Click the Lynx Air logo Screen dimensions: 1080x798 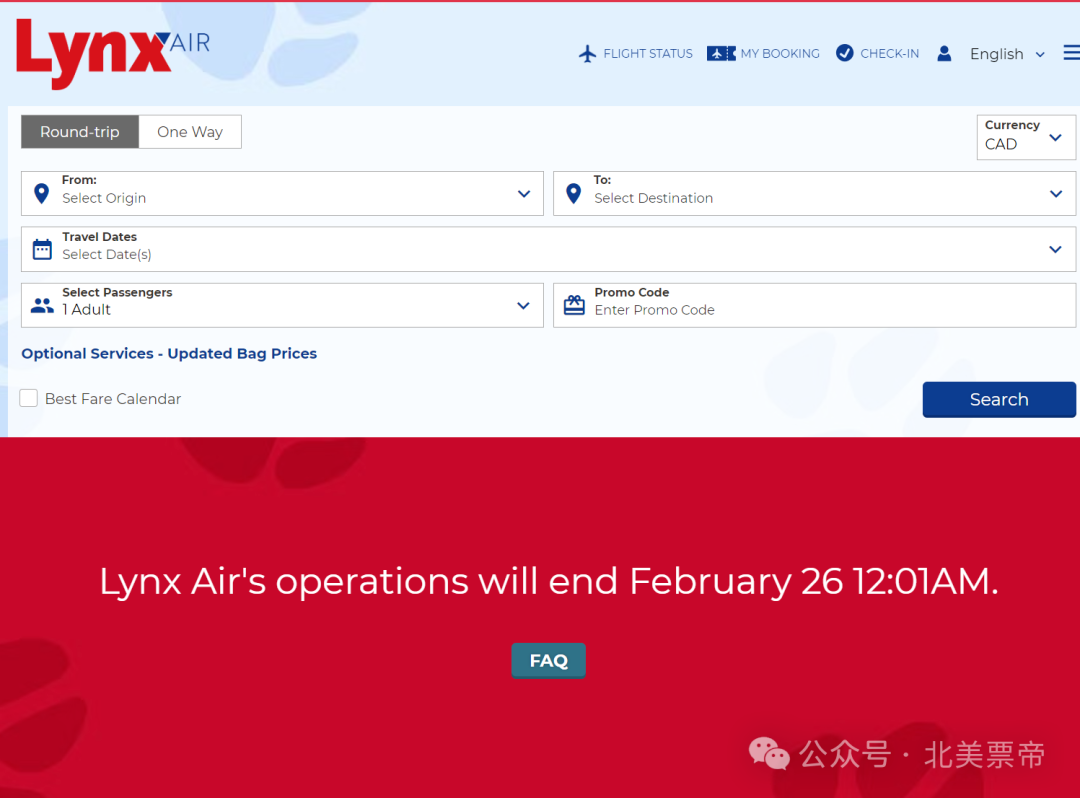[112, 53]
